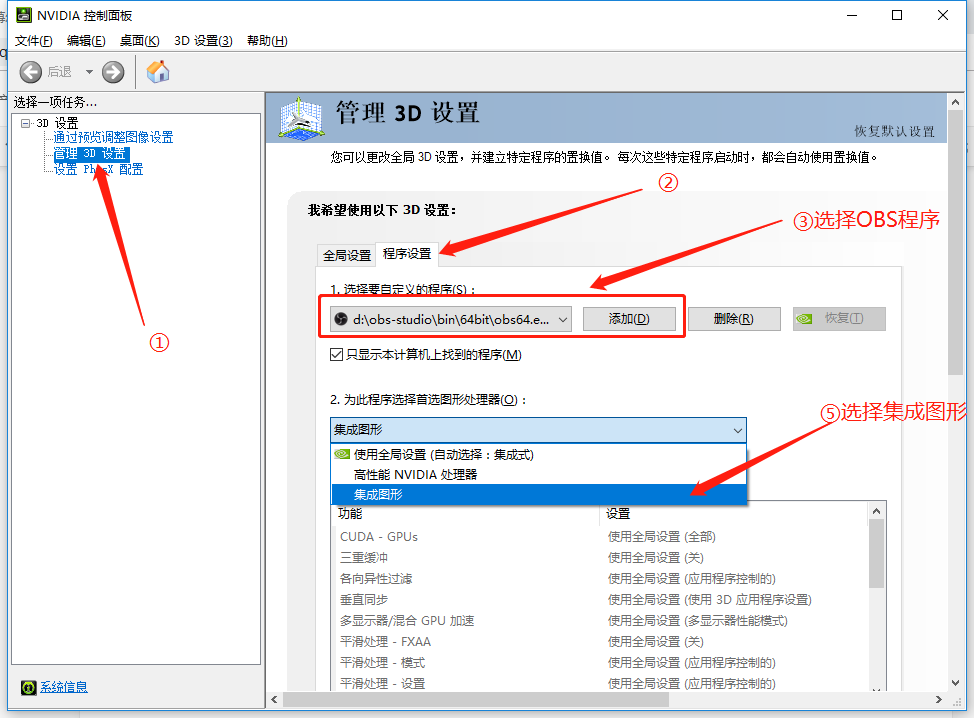Open the 集成图形 graphics processor combo box
Viewport: 974px width, 718px height.
538,430
